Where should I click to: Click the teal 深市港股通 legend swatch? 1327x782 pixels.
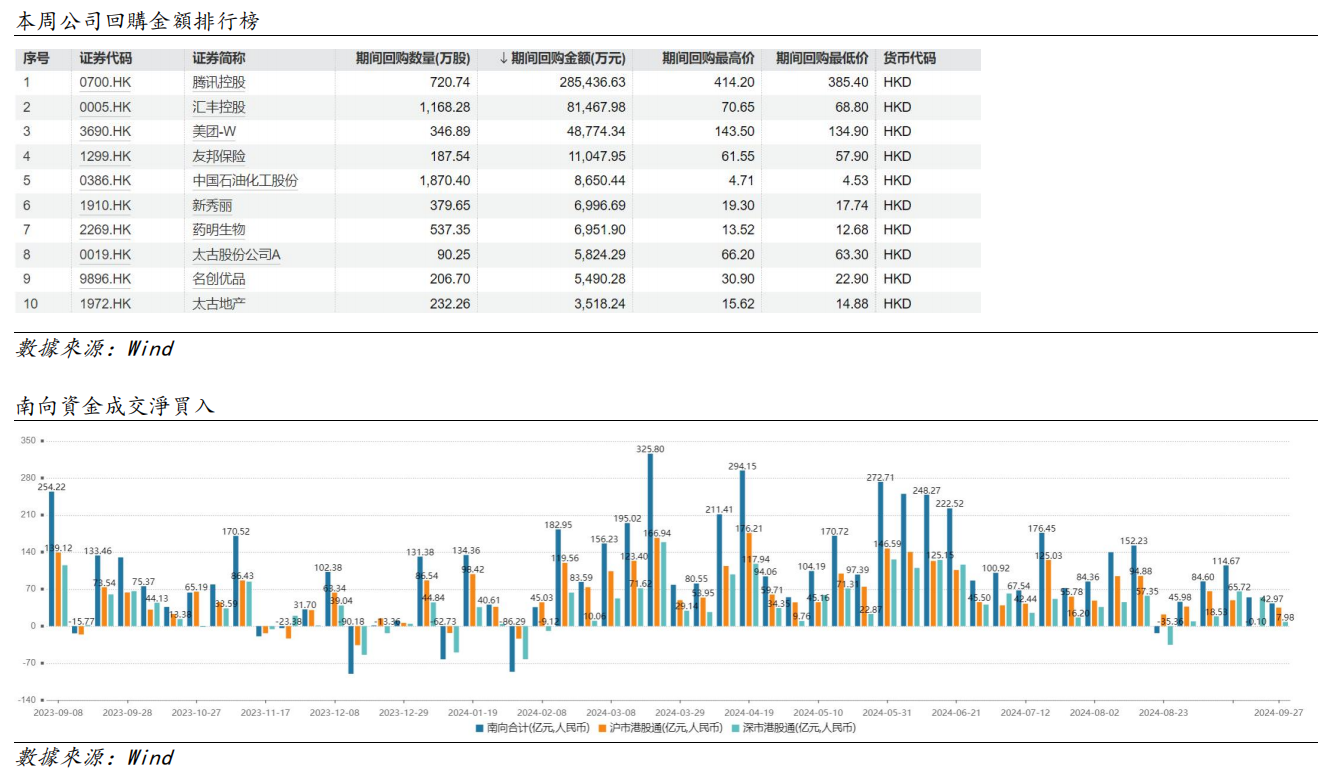click(735, 728)
